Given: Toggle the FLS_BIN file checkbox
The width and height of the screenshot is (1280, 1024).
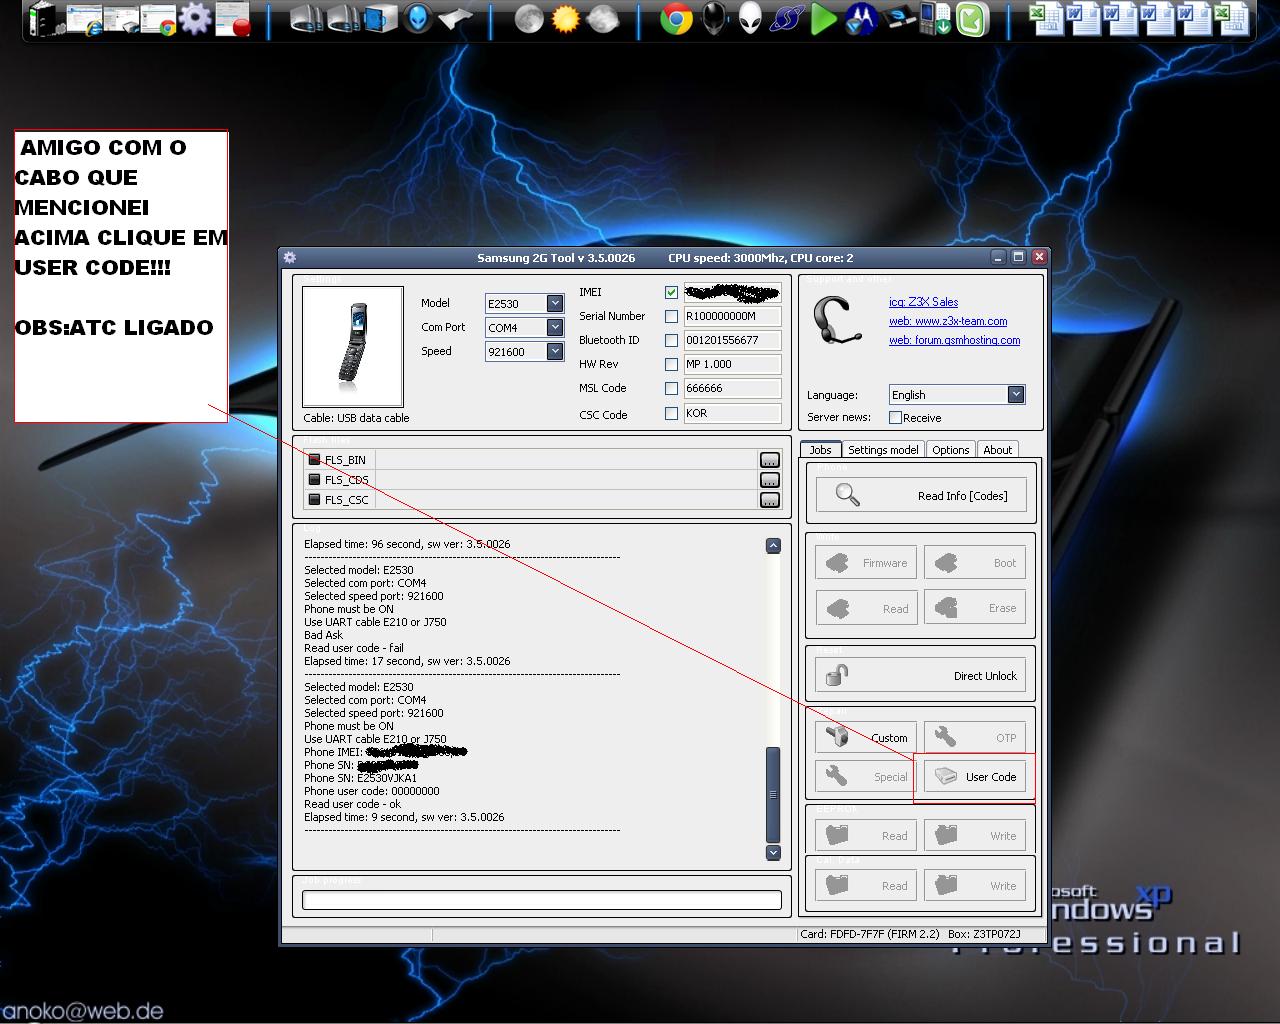Looking at the screenshot, I should coord(314,460).
